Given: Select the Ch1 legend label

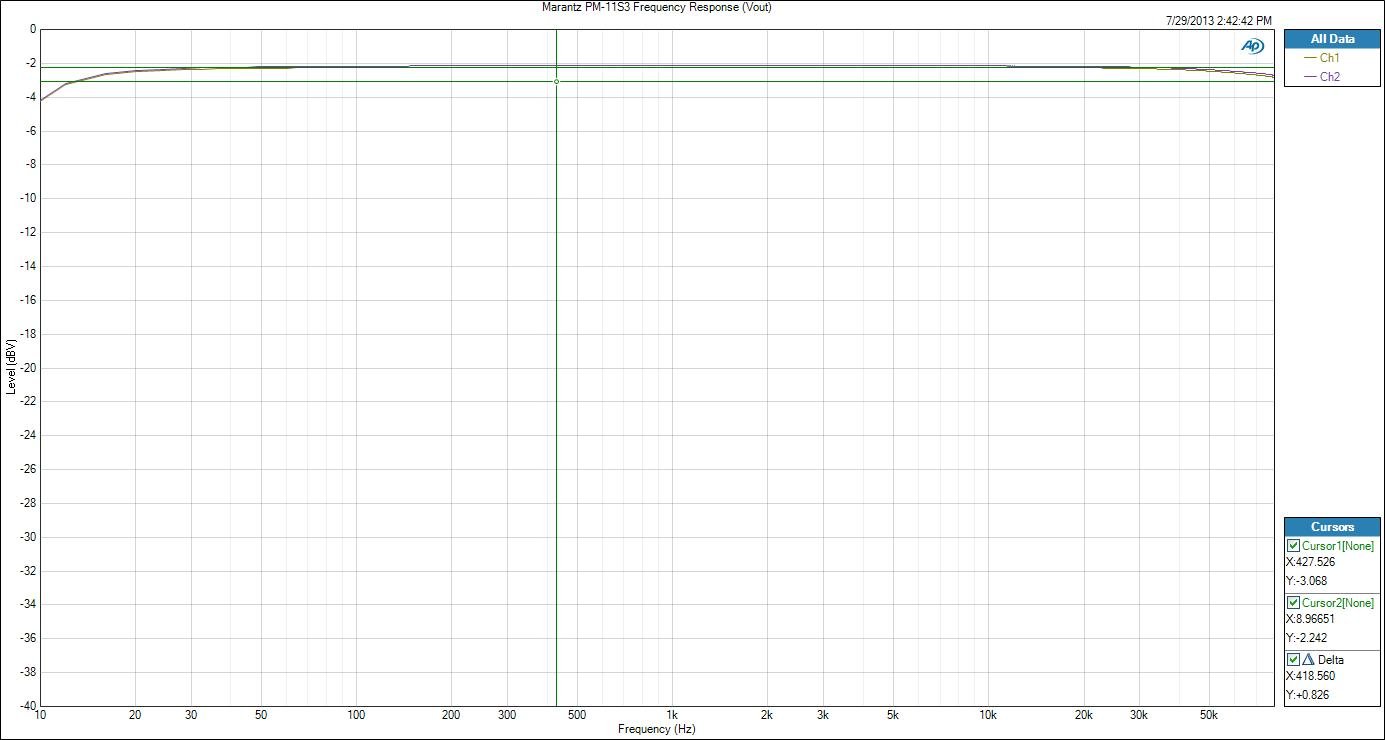Looking at the screenshot, I should (1330, 58).
